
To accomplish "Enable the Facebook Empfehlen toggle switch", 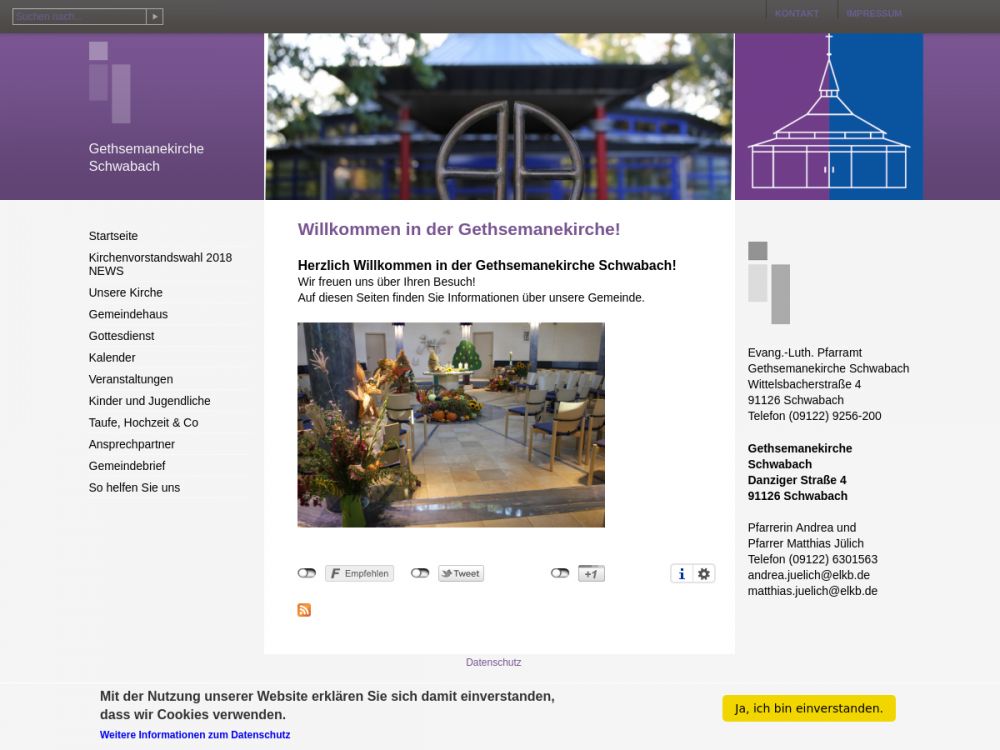I will pos(307,574).
